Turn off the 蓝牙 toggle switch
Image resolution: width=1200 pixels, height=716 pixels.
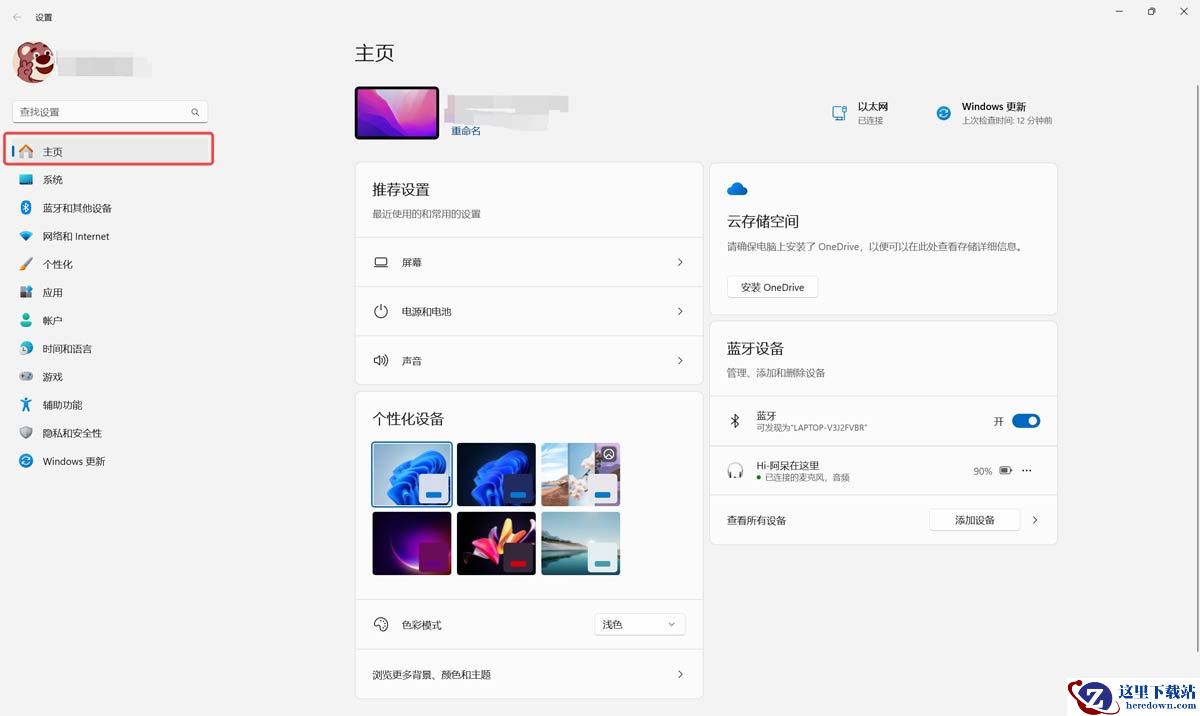(x=1026, y=421)
